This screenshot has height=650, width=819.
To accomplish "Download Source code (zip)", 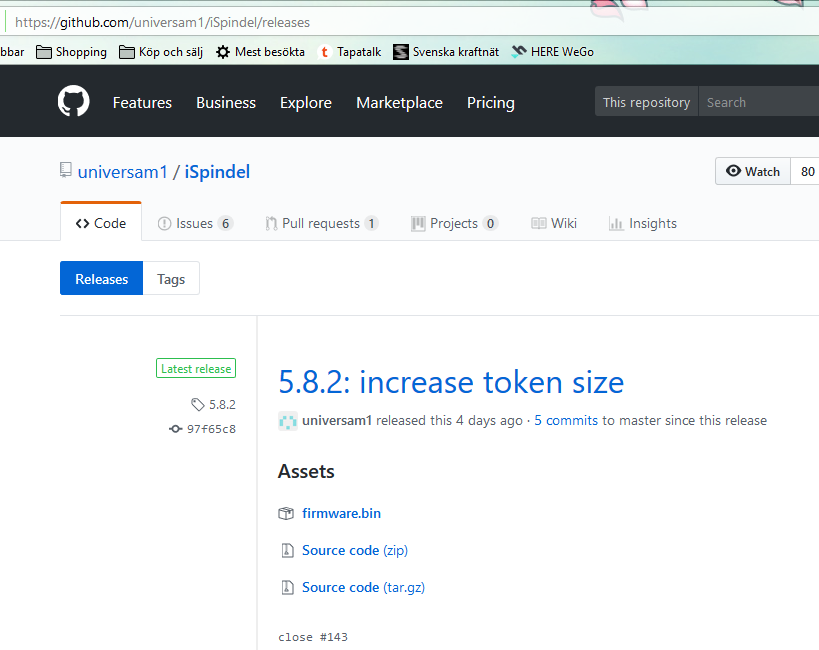I will click(354, 550).
